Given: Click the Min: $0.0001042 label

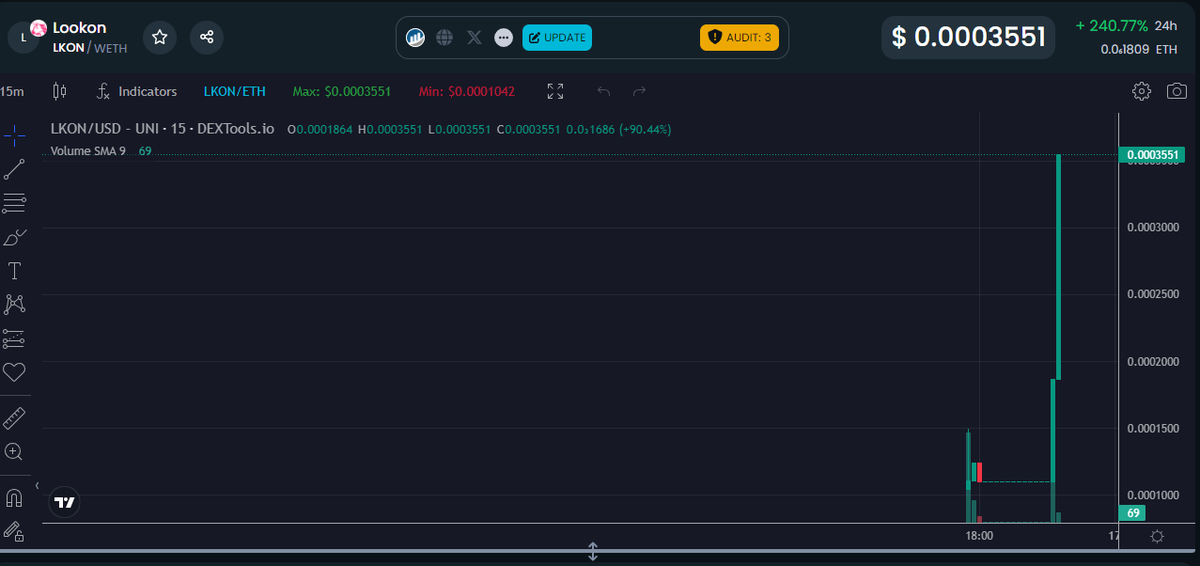Looking at the screenshot, I should pos(467,91).
